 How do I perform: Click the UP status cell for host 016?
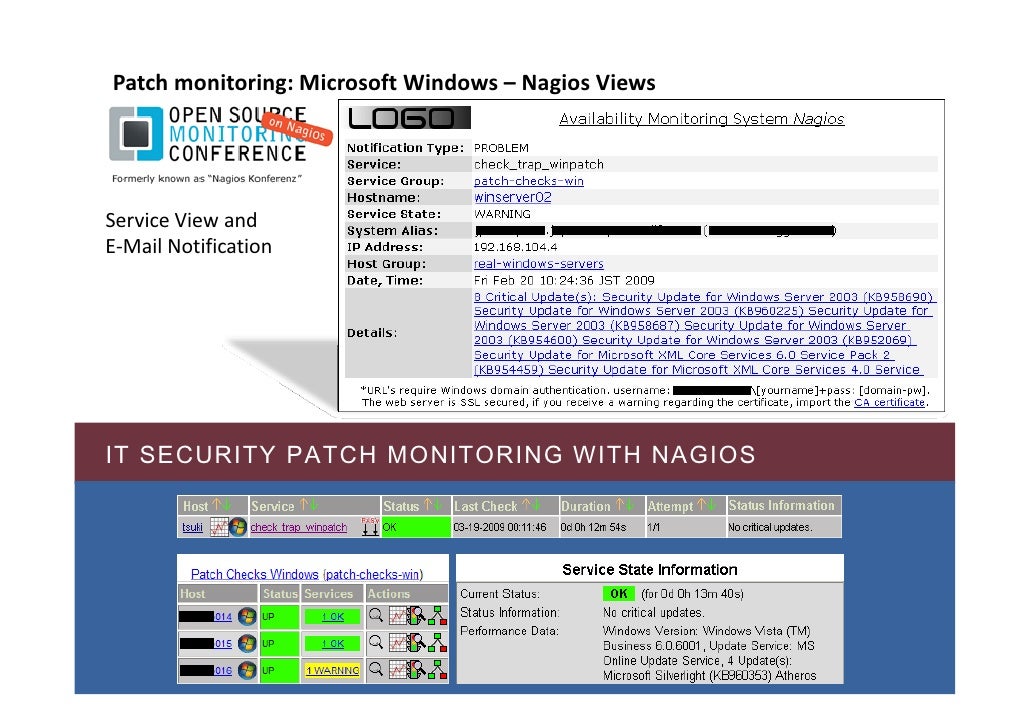click(279, 670)
